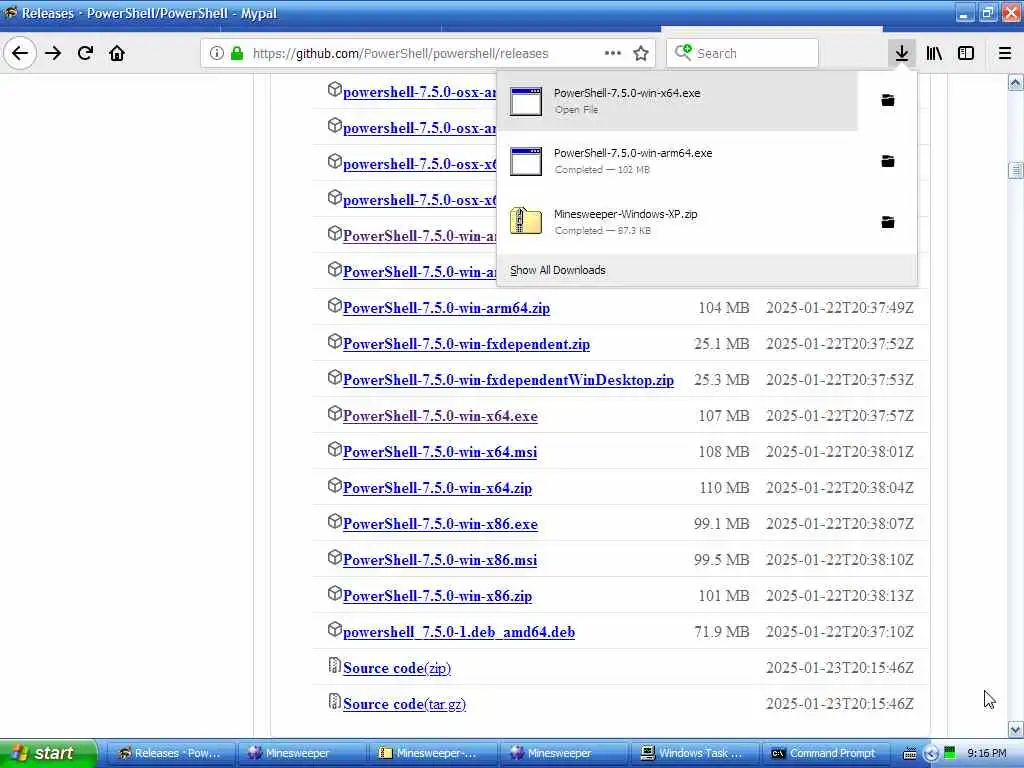1024x768 pixels.
Task: Go forward with the browser forward arrow
Action: click(54, 54)
